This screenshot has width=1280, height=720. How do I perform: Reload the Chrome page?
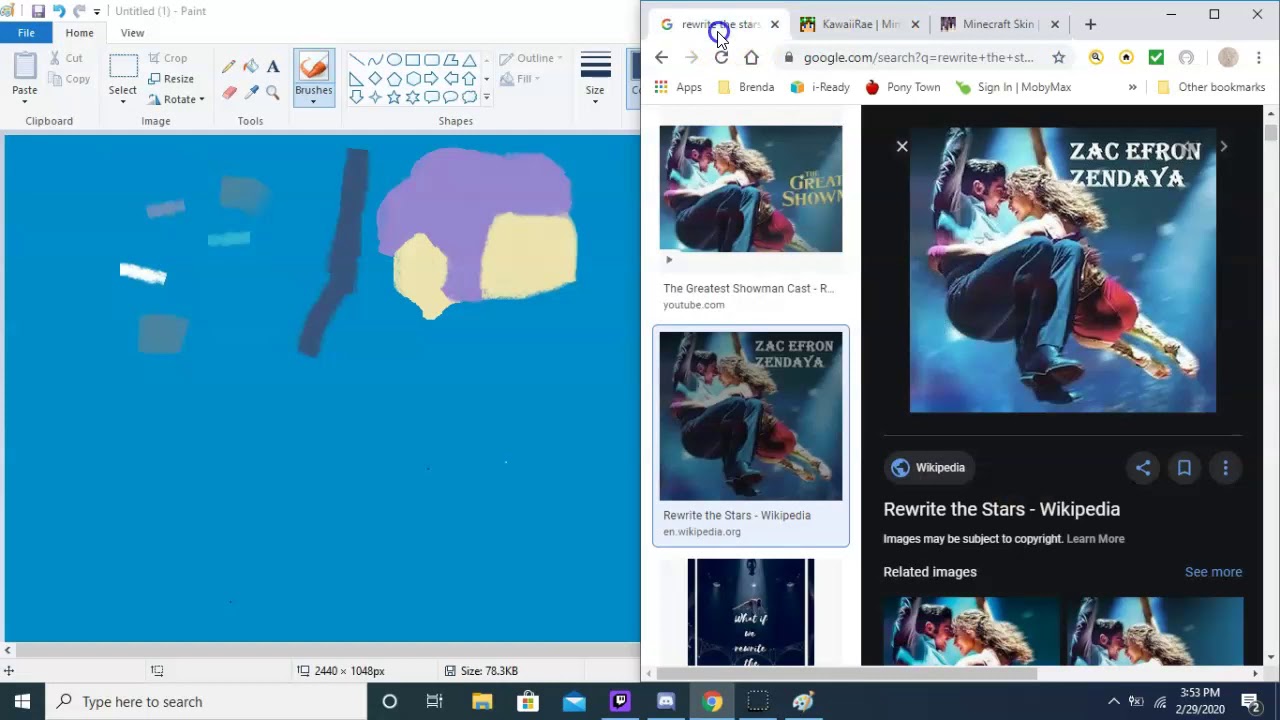tap(721, 57)
